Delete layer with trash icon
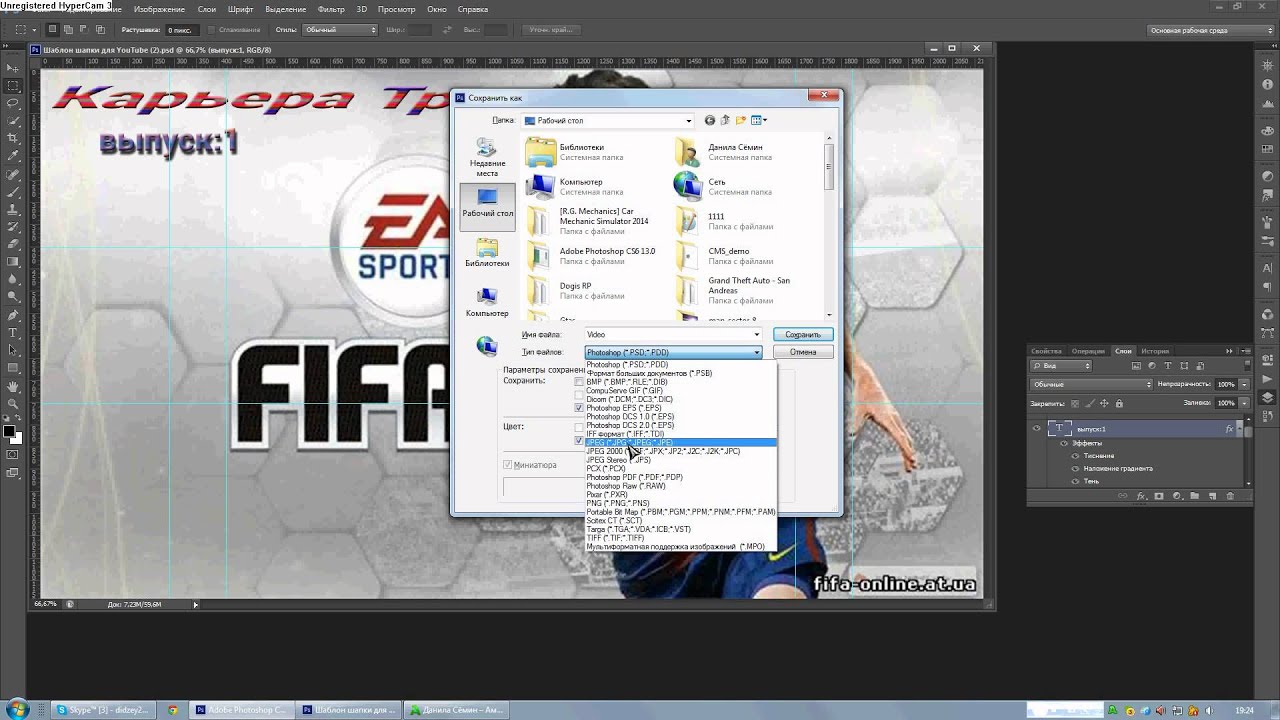This screenshot has width=1280, height=720. [1229, 496]
